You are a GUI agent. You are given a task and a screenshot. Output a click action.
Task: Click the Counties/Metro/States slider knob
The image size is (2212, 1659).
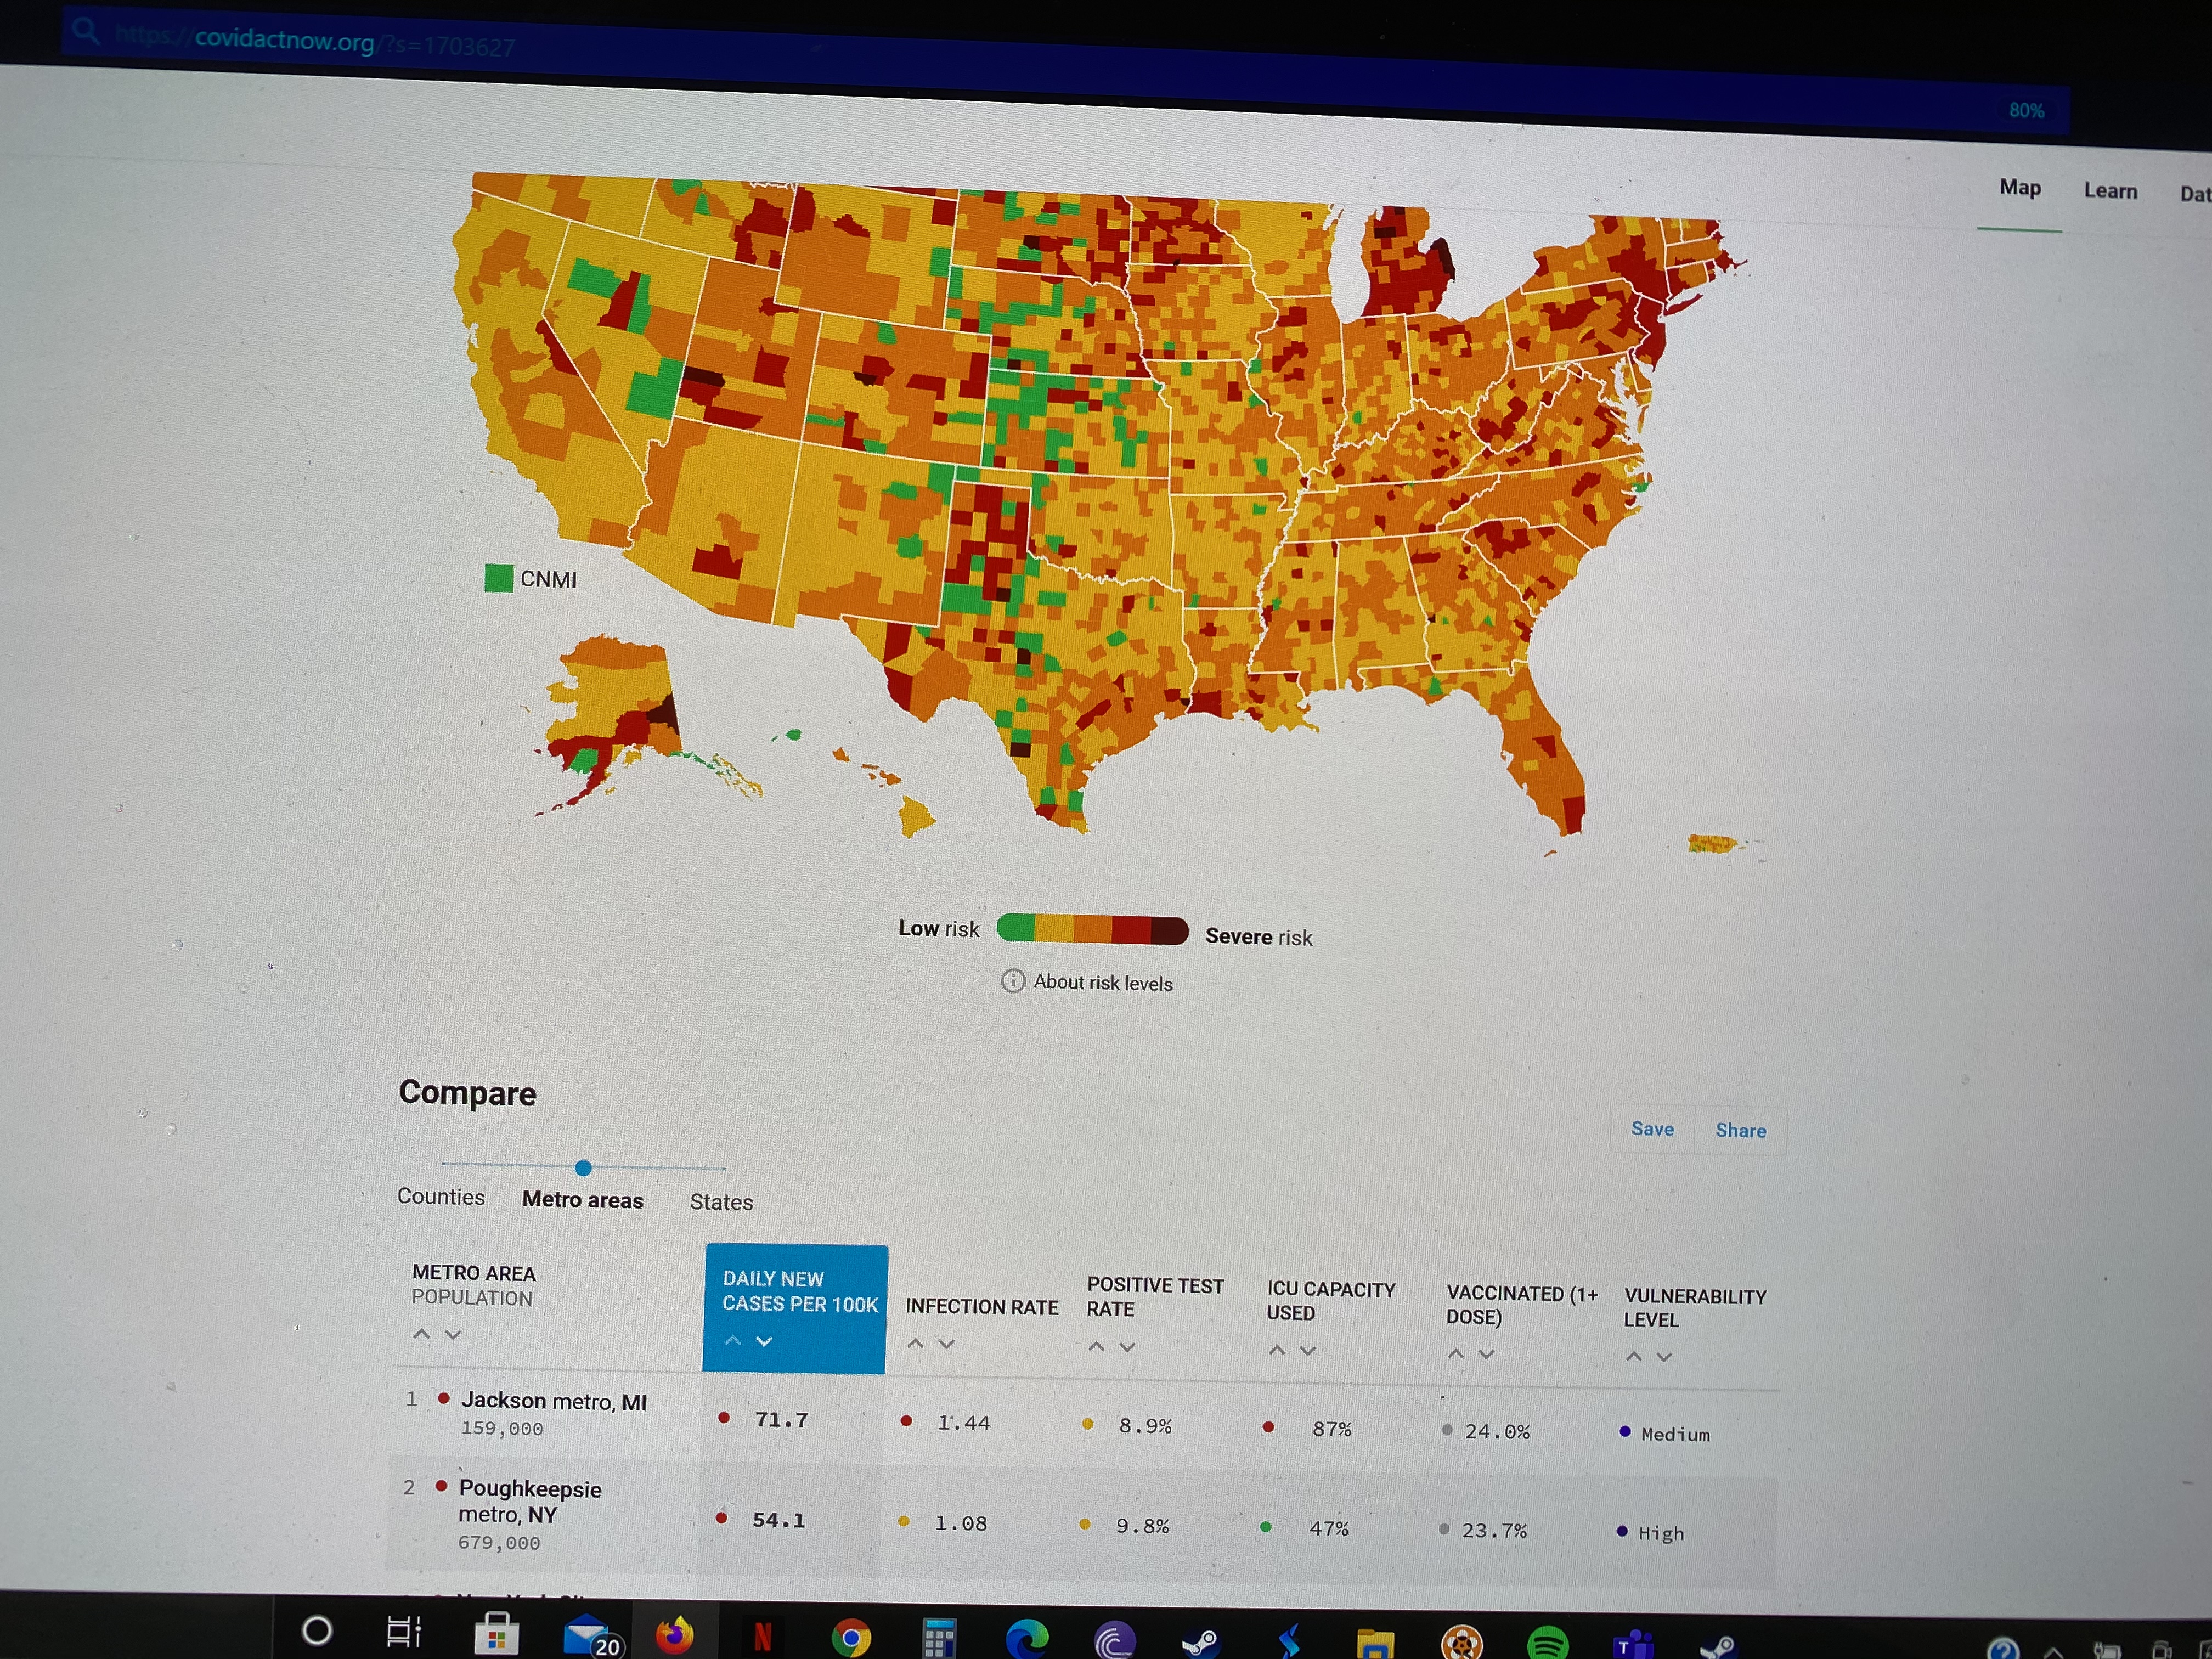point(583,1167)
